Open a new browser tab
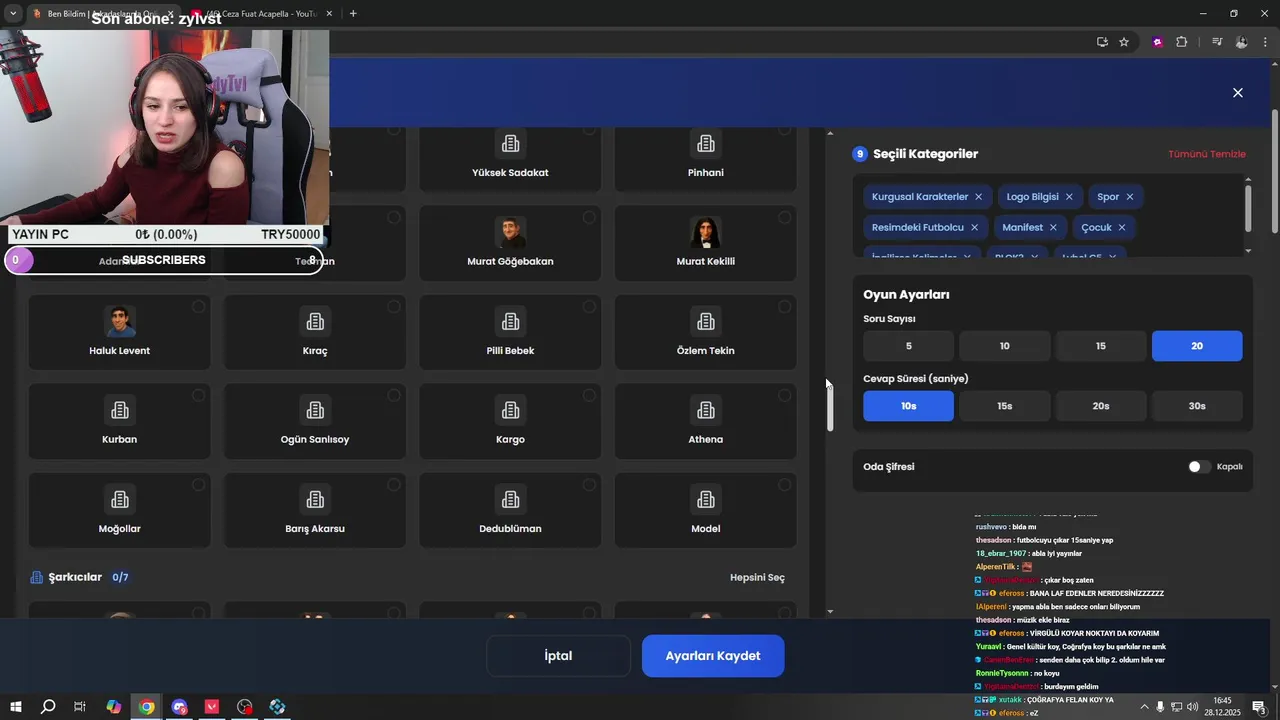Screen dimensions: 1280x720 353,14
